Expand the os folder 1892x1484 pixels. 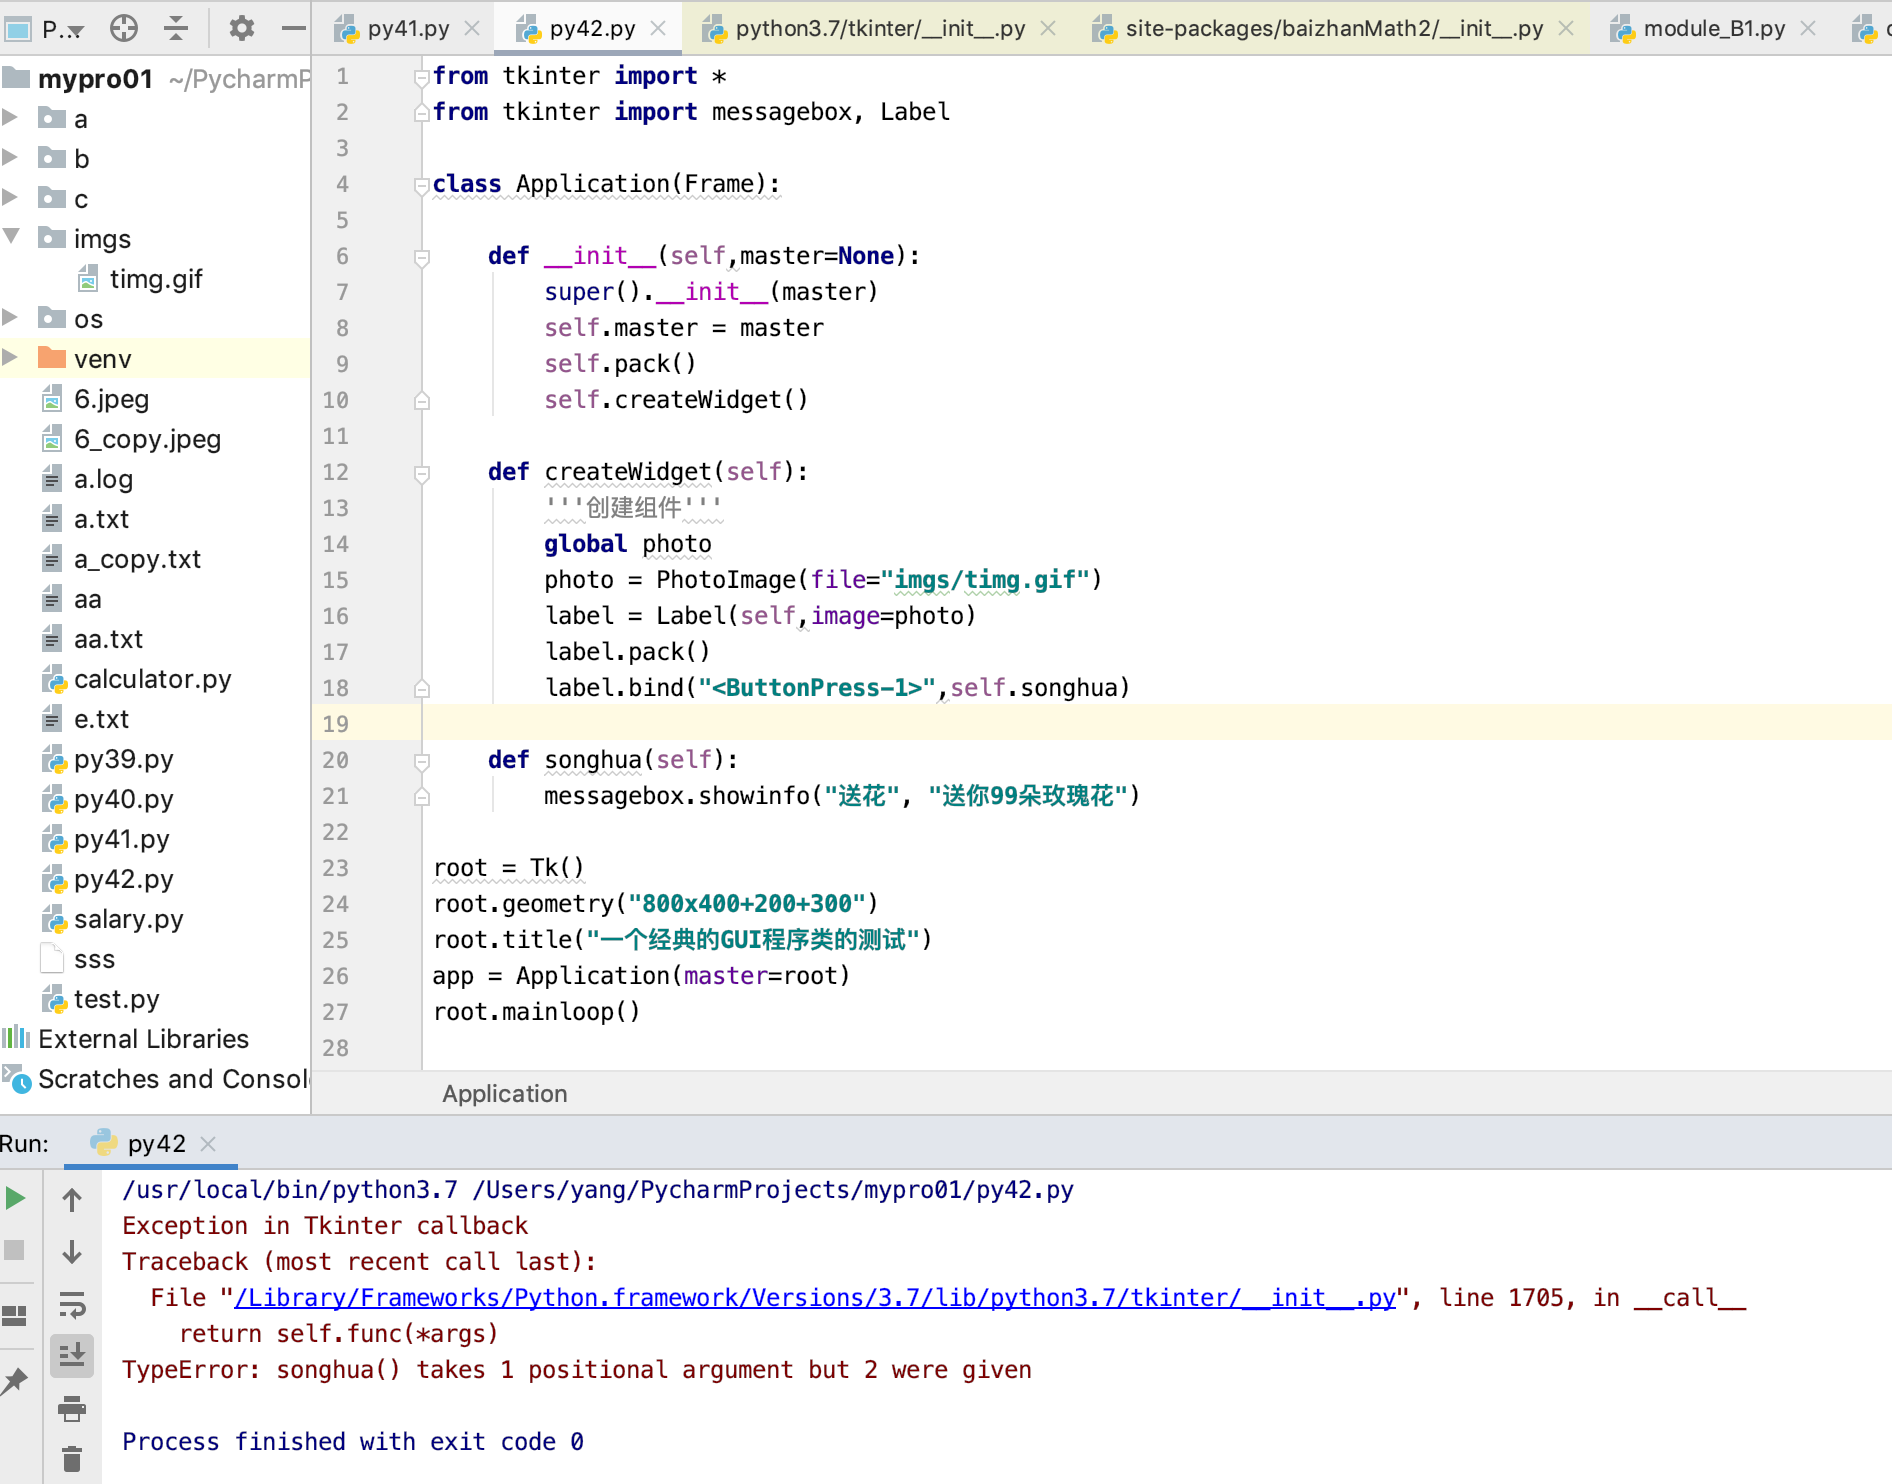click(10, 317)
